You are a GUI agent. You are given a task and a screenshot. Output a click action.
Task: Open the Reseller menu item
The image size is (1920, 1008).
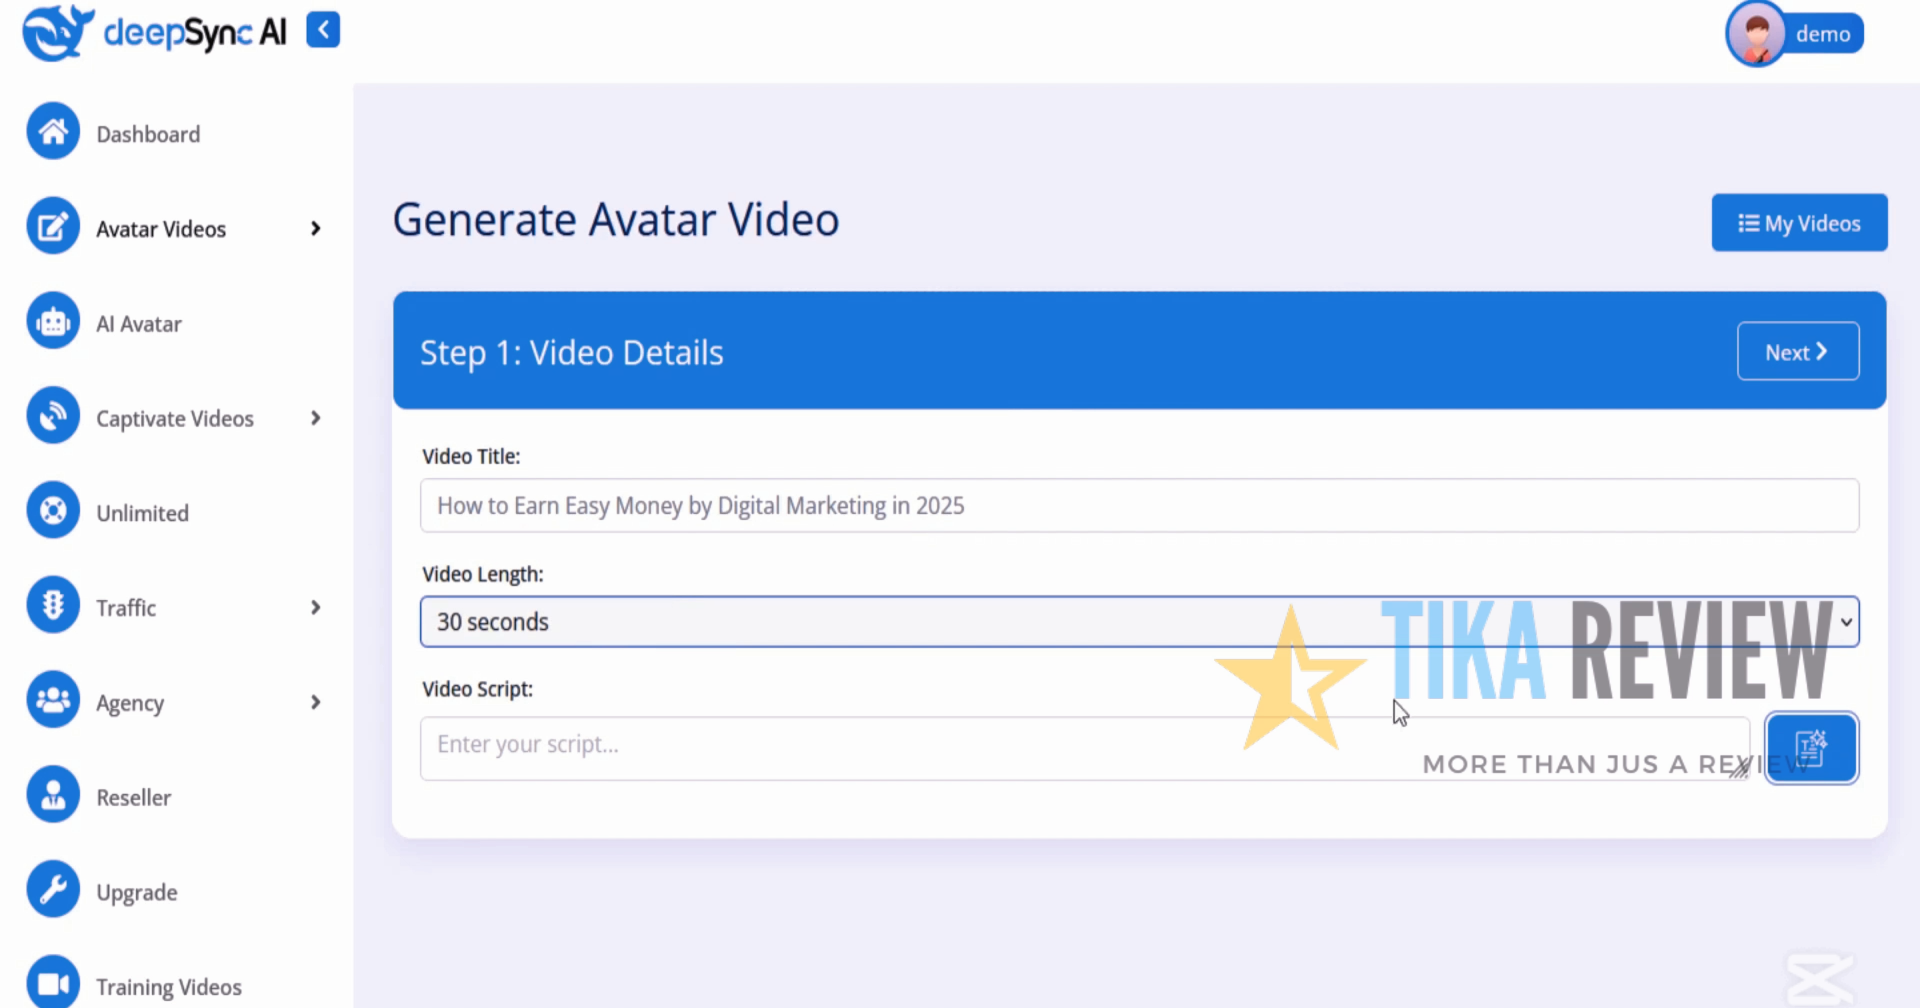click(133, 798)
